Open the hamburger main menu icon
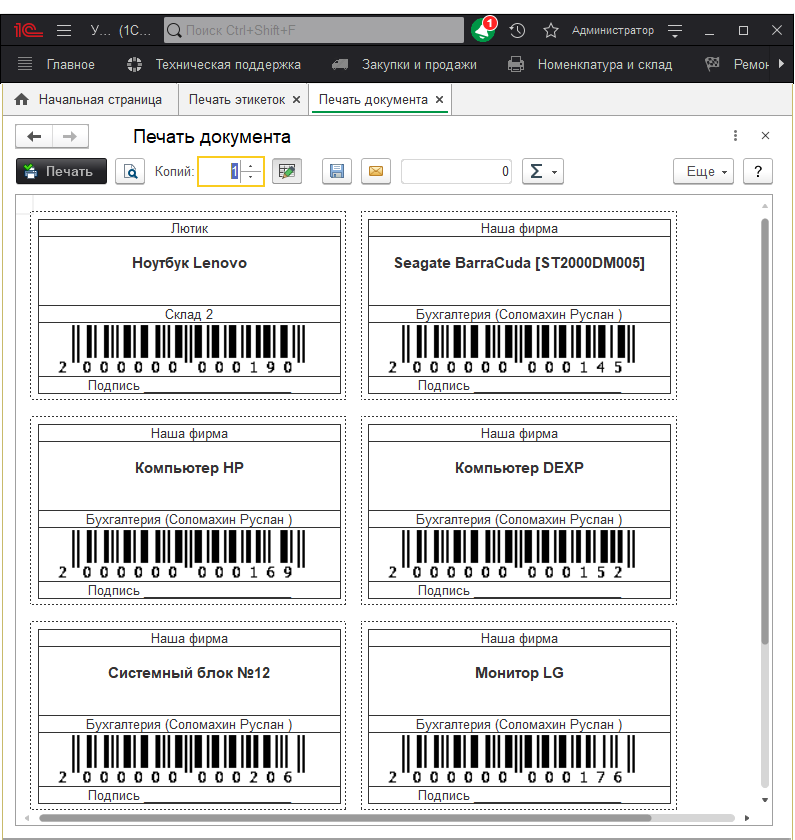795x840 pixels. (64, 31)
